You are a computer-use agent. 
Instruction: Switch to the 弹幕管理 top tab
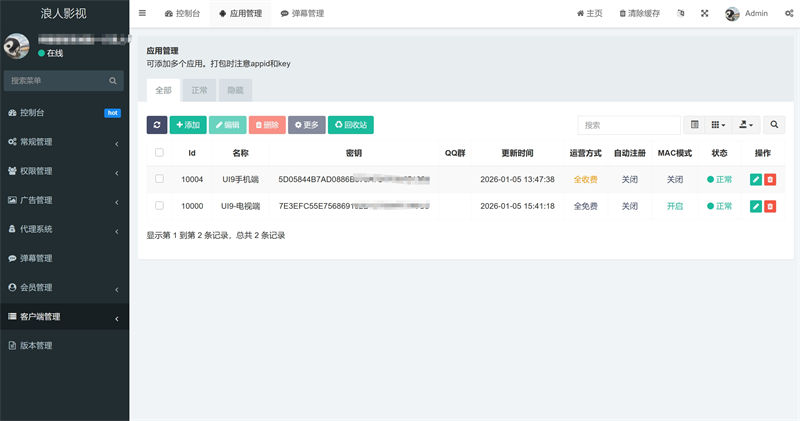click(303, 14)
